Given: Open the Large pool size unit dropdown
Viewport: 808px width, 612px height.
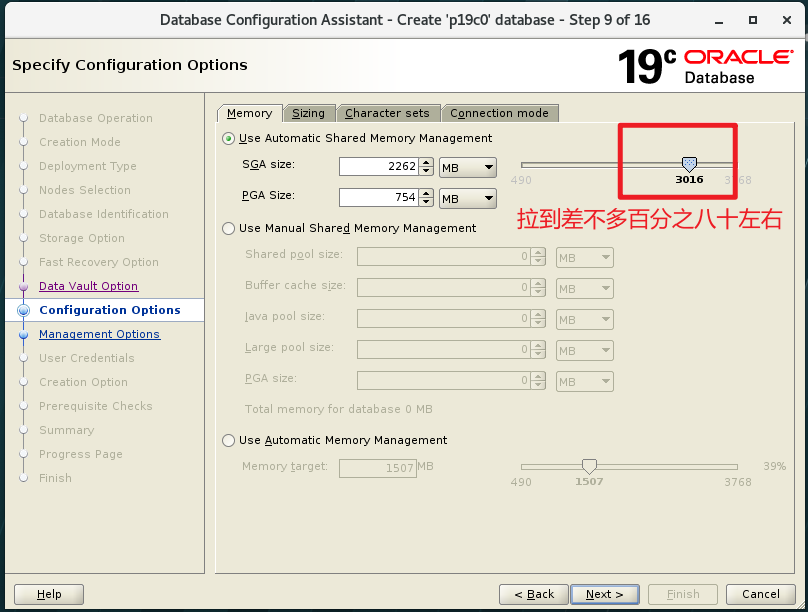Looking at the screenshot, I should pyautogui.click(x=585, y=350).
